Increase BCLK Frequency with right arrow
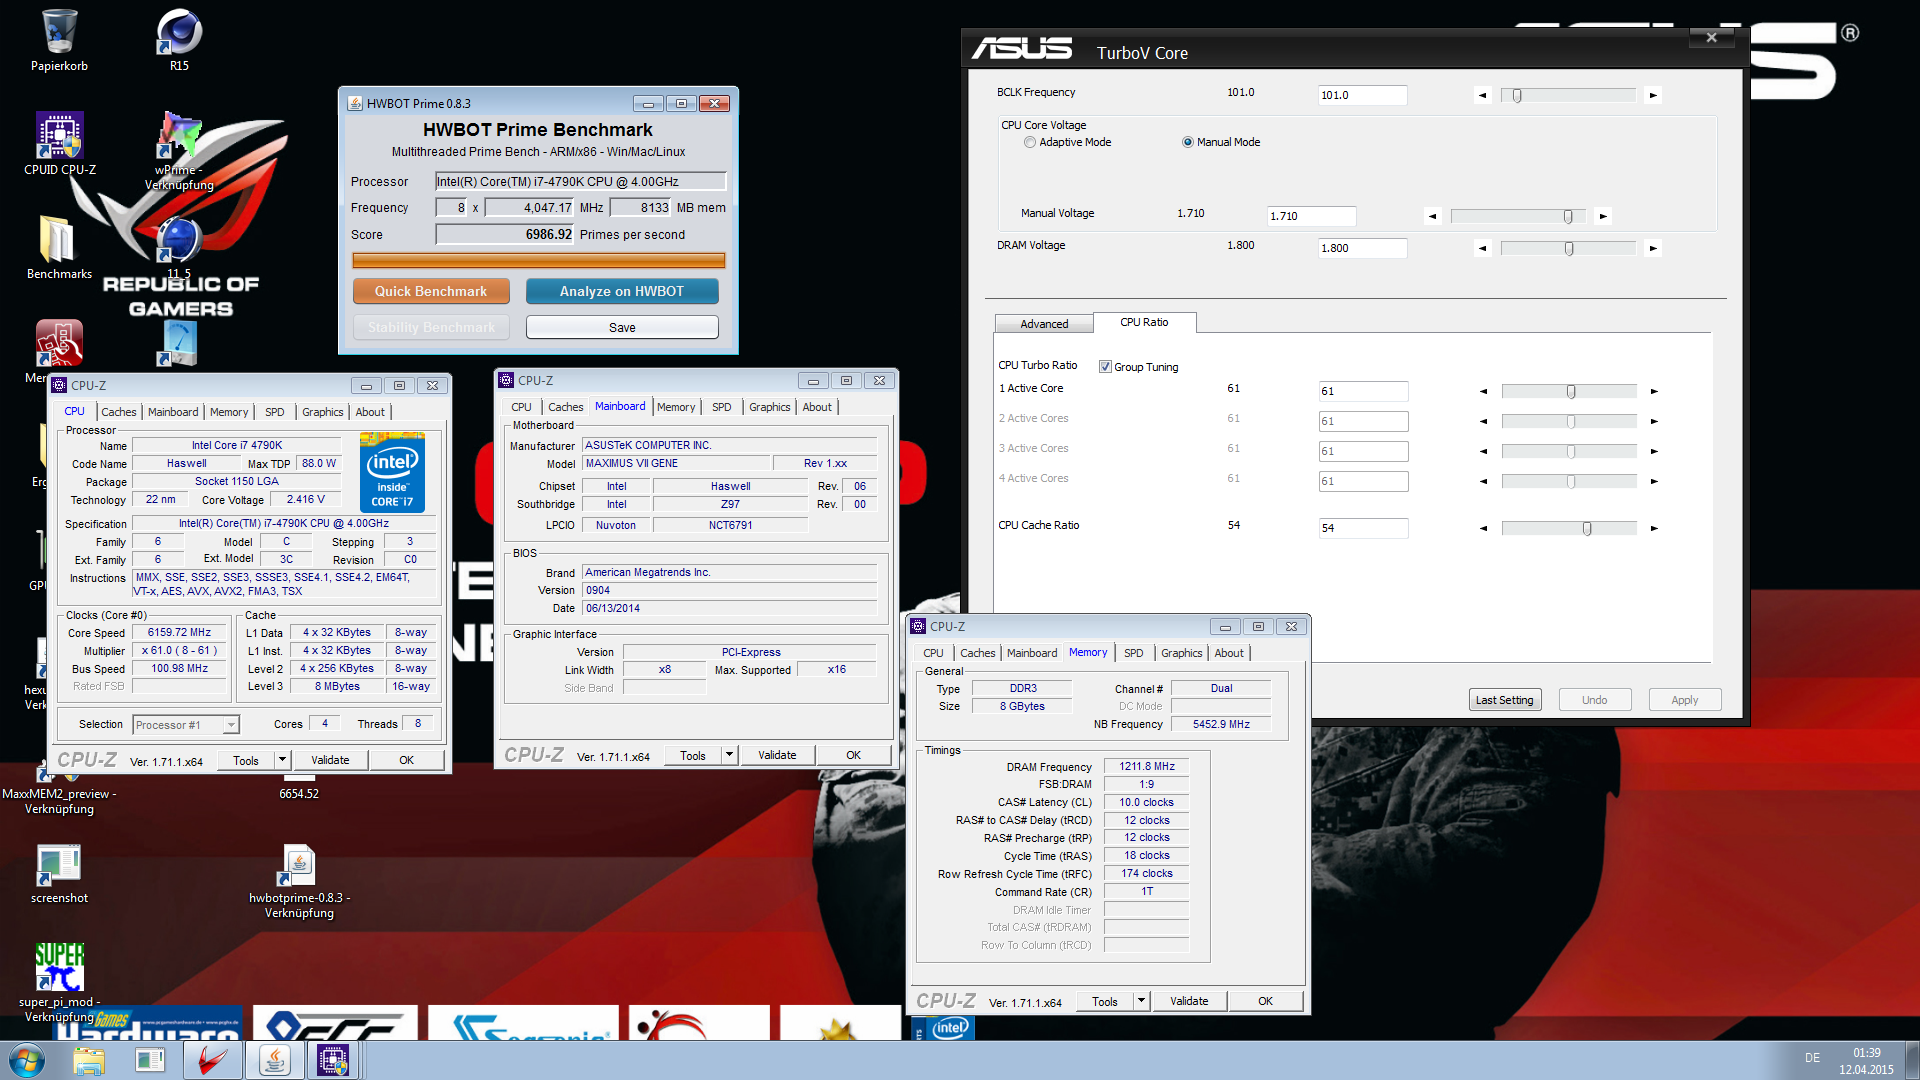 click(1653, 96)
